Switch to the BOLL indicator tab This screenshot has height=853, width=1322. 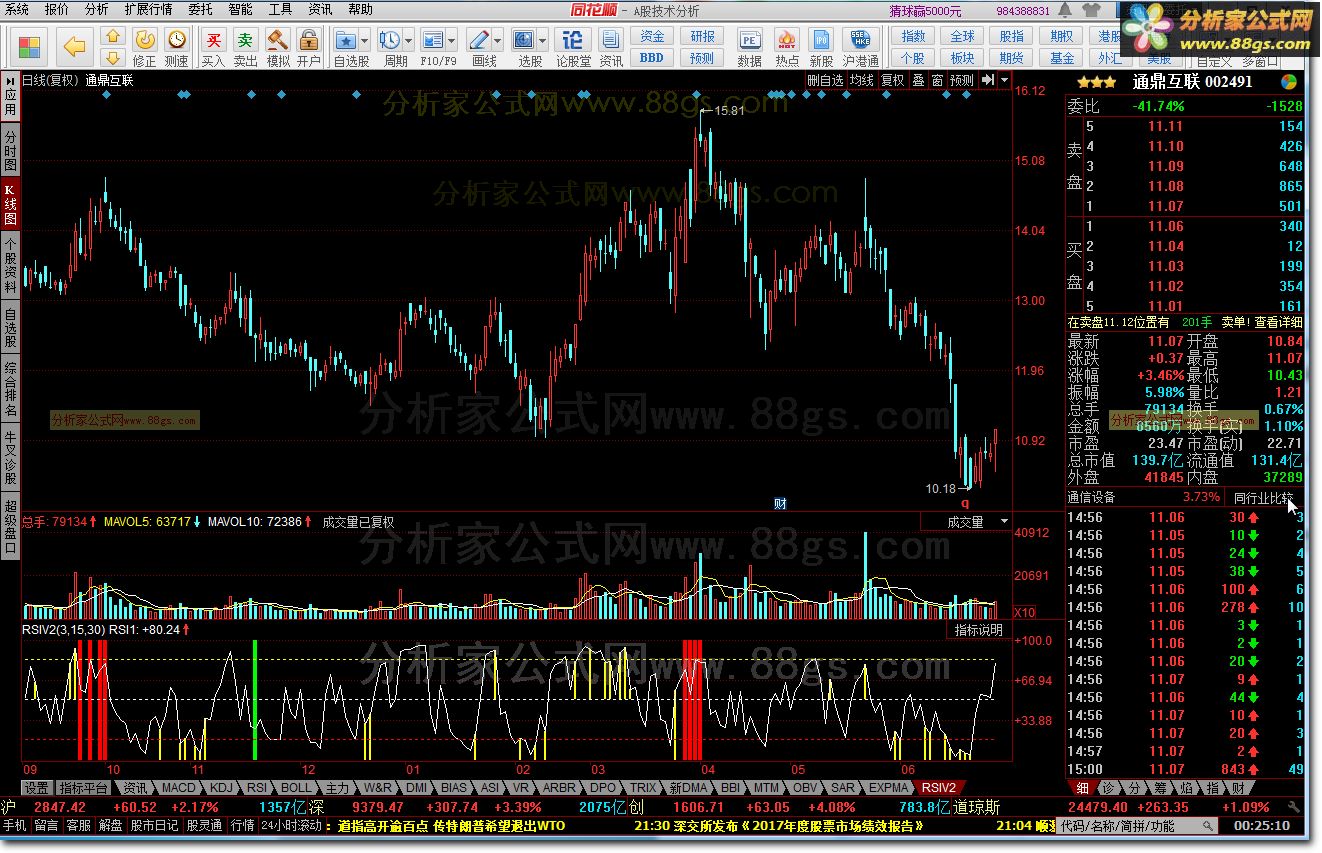296,788
